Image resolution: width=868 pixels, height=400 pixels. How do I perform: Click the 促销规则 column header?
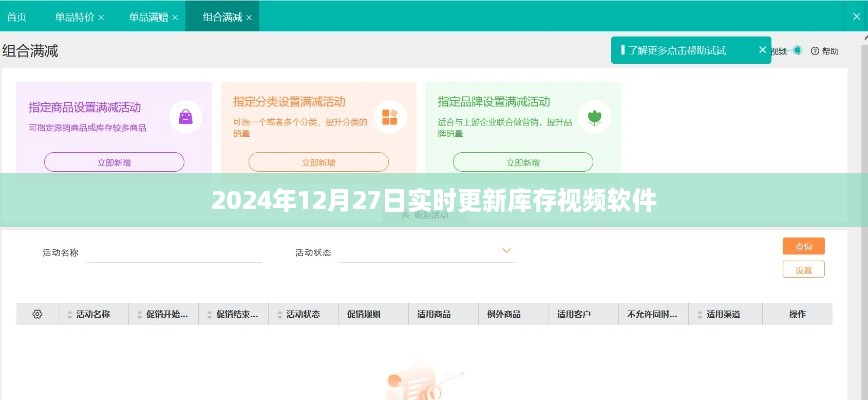pos(364,314)
